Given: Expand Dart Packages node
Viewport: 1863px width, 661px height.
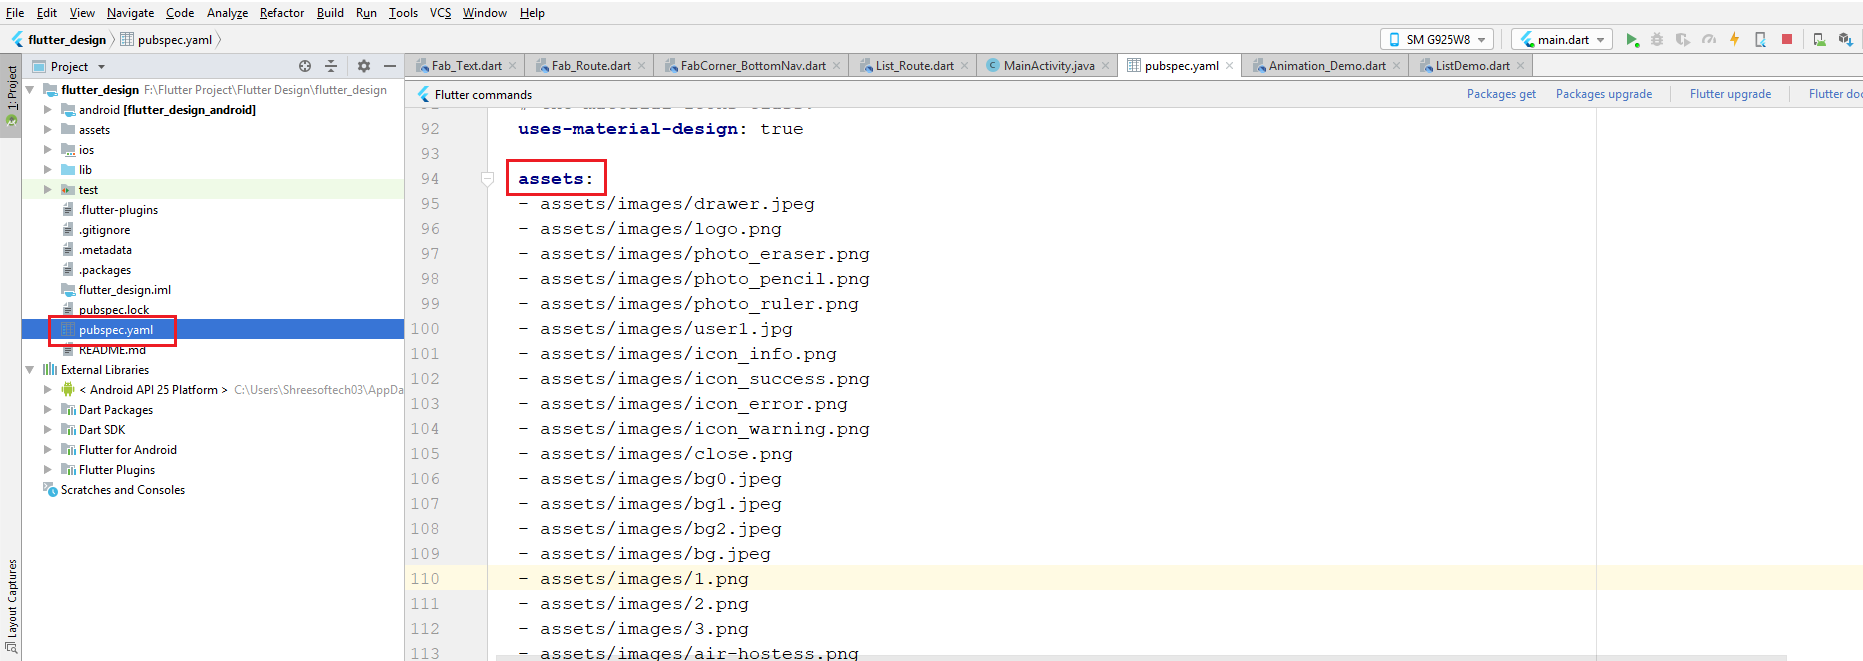Looking at the screenshot, I should coord(47,410).
